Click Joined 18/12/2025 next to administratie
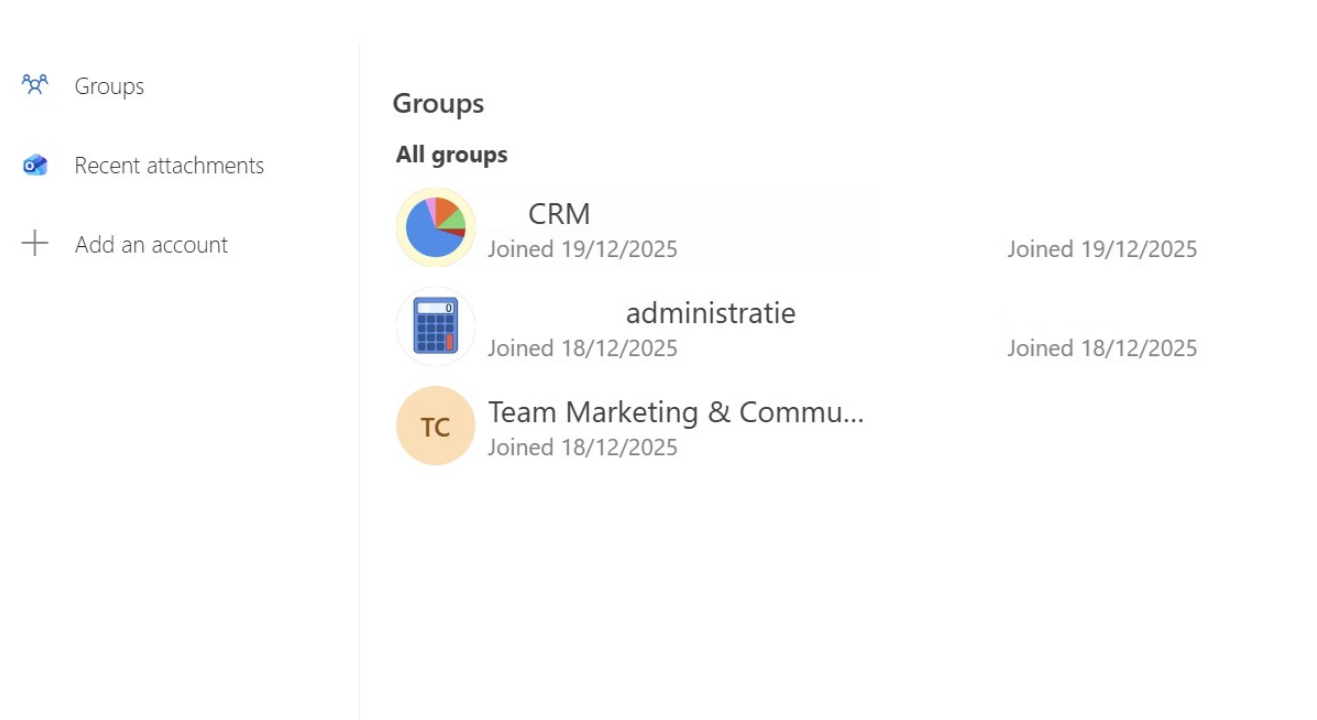 (x=582, y=347)
